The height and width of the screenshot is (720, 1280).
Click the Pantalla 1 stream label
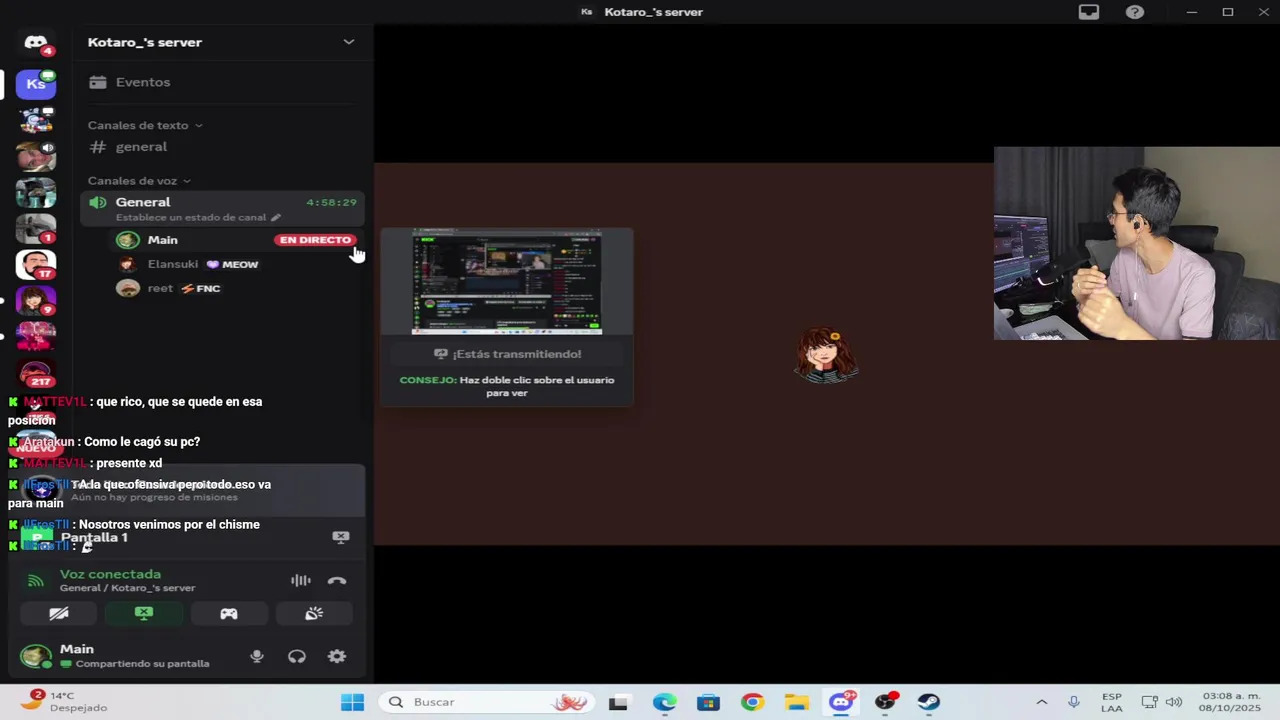point(94,537)
